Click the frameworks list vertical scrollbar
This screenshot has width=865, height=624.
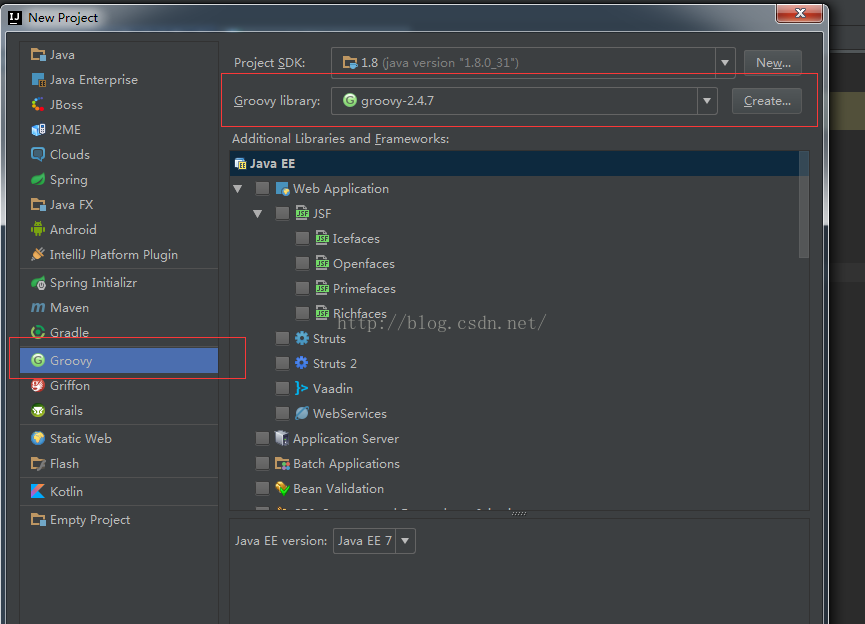coord(804,205)
